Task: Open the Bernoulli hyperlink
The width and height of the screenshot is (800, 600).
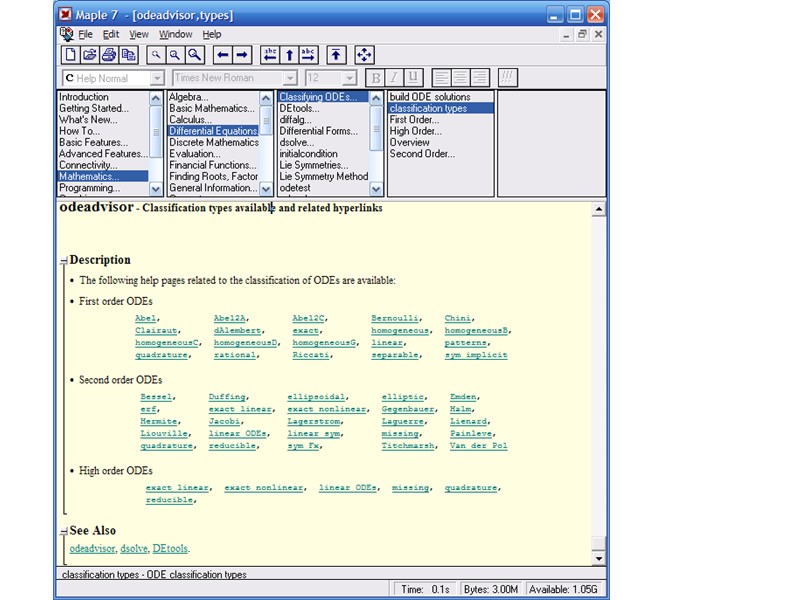Action: point(395,318)
